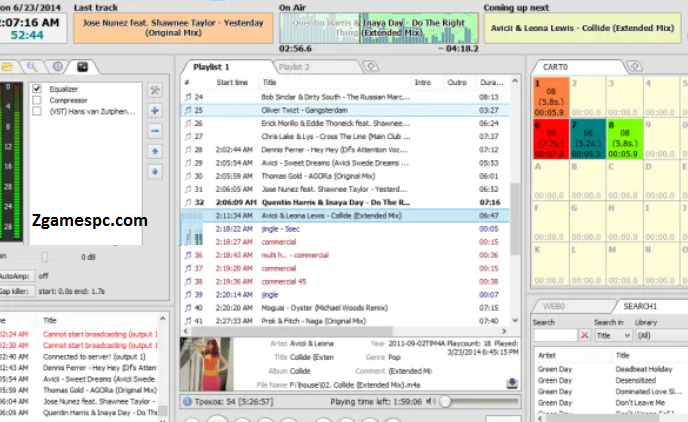Sort playlist by Title column header

pyautogui.click(x=269, y=82)
